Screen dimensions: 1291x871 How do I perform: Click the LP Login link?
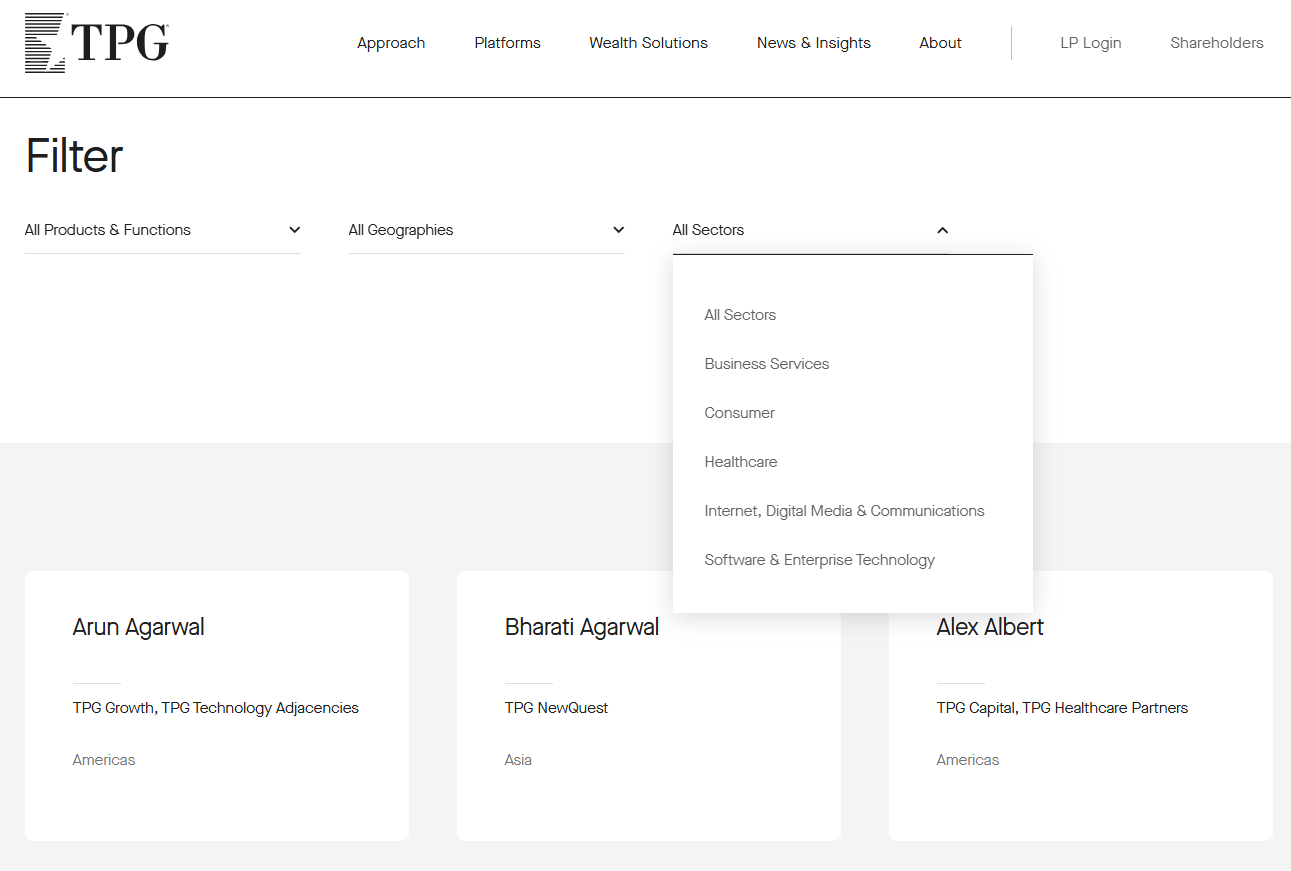pyautogui.click(x=1090, y=43)
